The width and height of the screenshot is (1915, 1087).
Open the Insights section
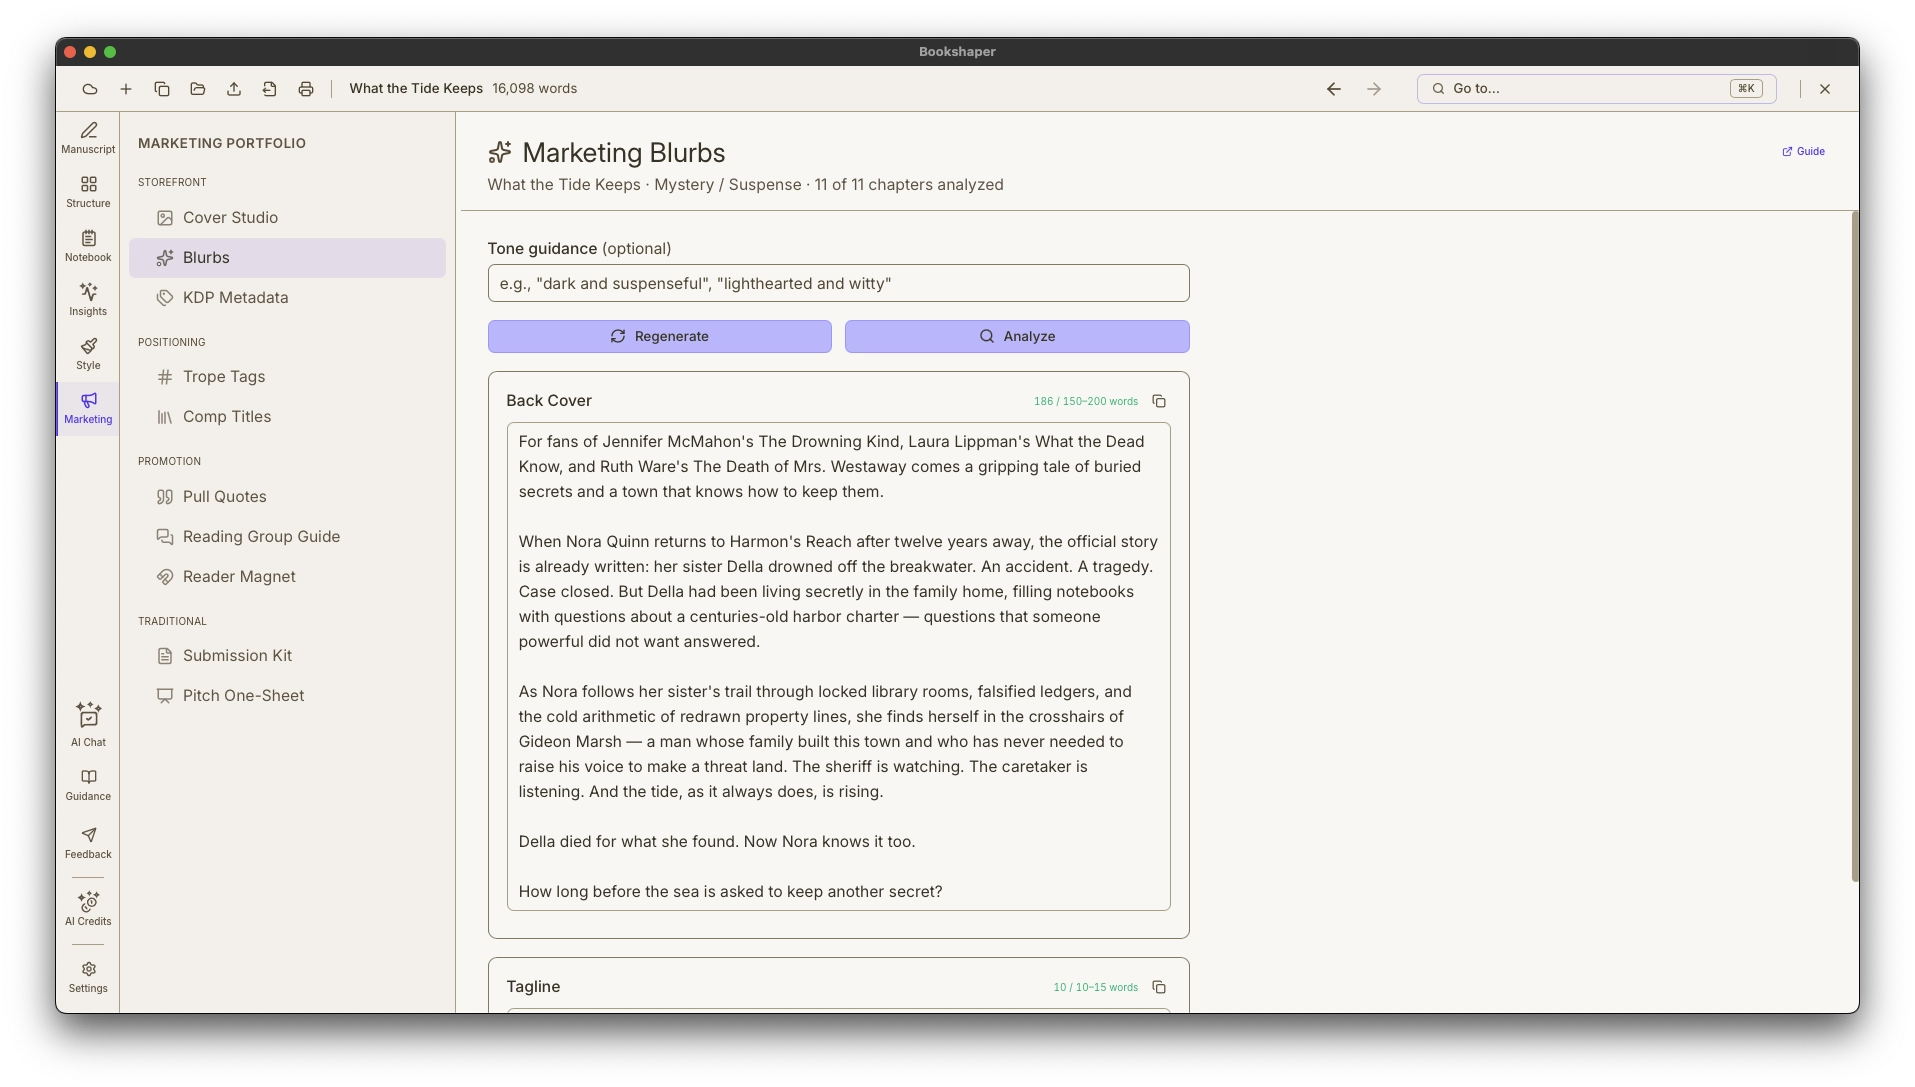click(88, 300)
